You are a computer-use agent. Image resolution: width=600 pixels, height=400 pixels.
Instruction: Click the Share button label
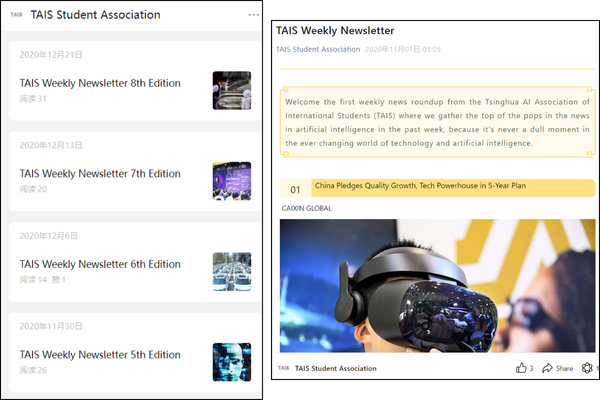(x=564, y=368)
